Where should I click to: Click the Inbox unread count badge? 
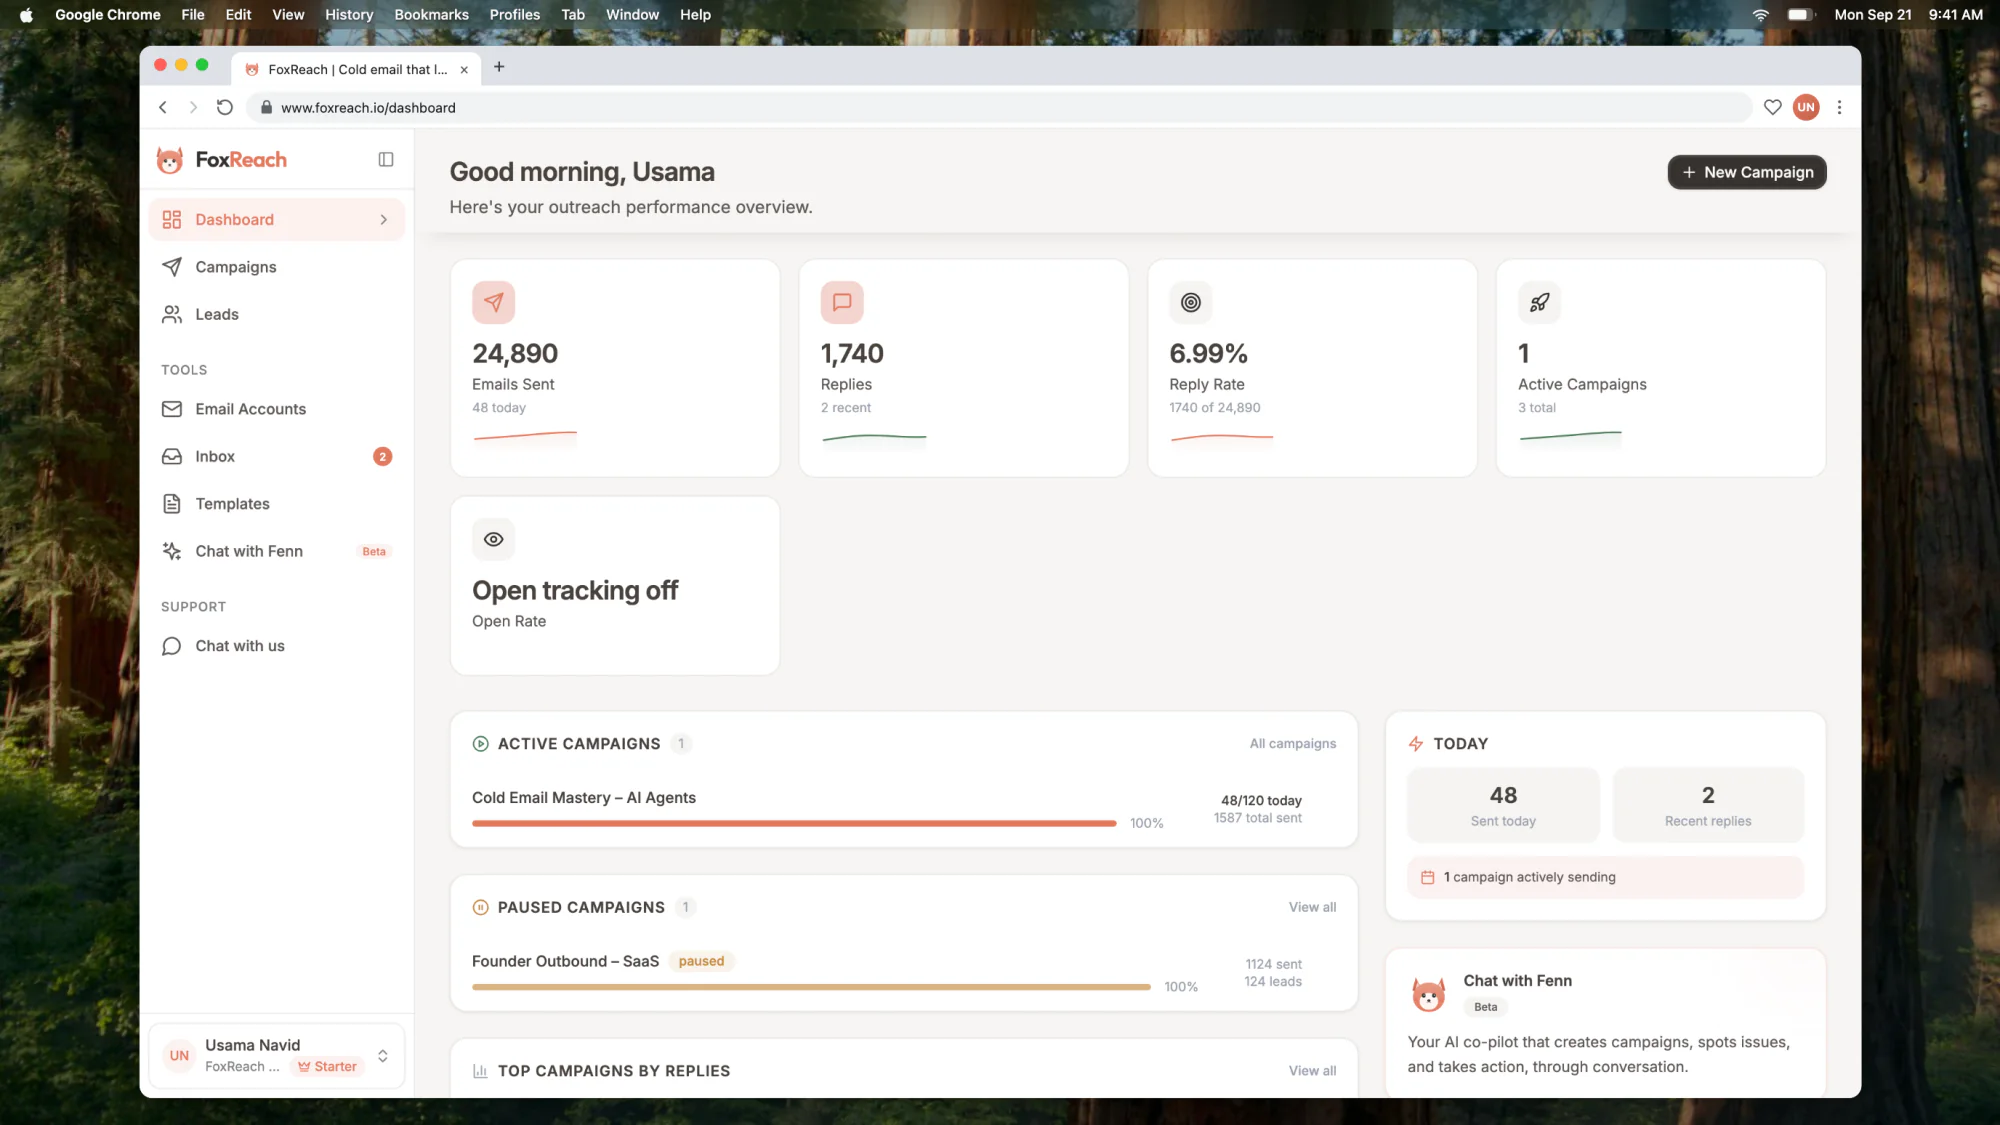click(x=382, y=457)
